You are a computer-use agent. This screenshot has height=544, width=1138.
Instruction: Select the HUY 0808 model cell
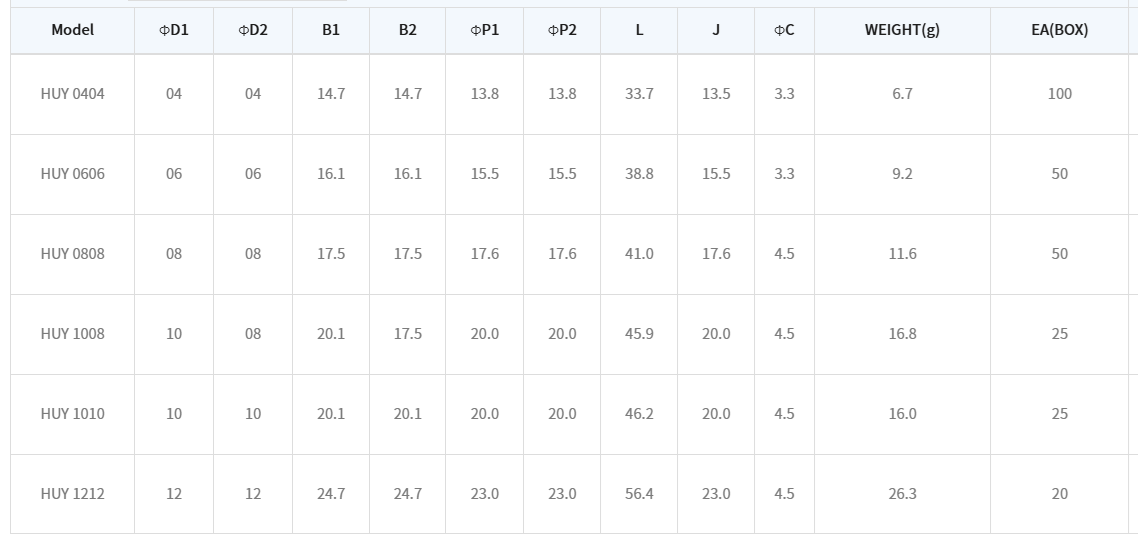pos(72,254)
